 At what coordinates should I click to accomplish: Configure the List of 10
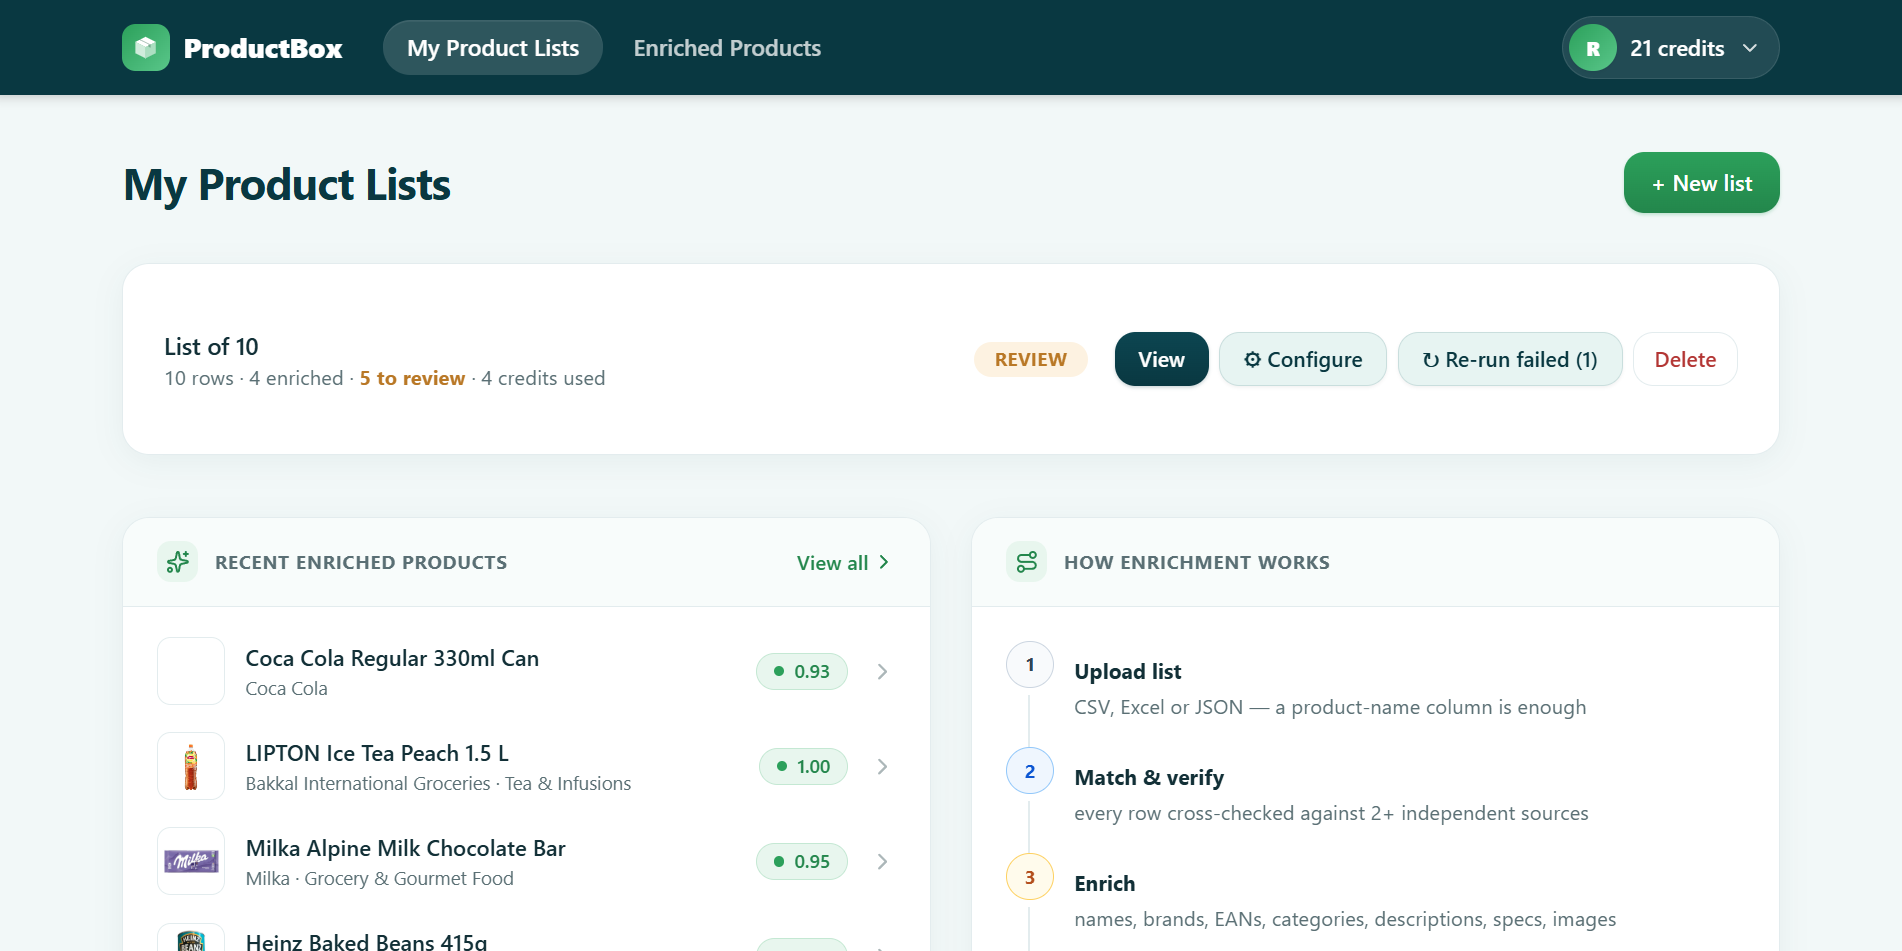(x=1303, y=359)
